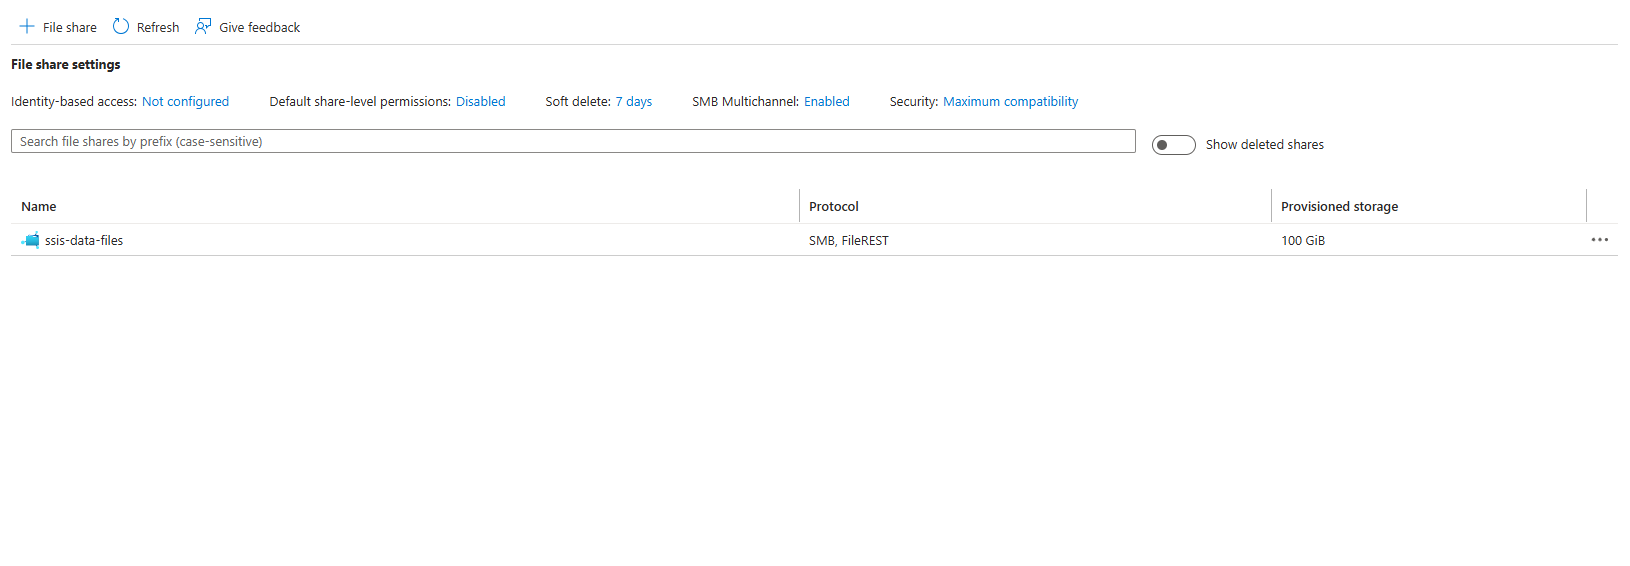Click the Refresh circular arrow icon

click(x=121, y=27)
